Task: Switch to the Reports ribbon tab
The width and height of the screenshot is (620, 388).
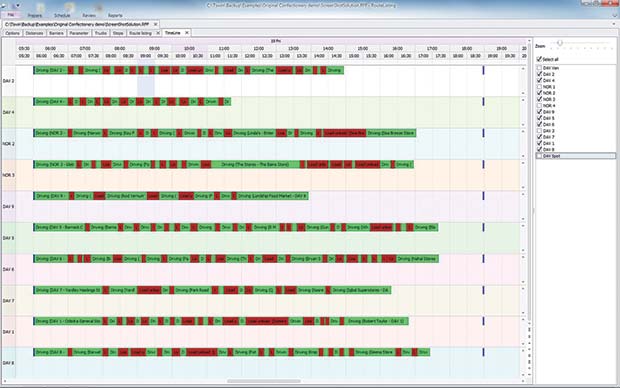Action: click(x=115, y=15)
